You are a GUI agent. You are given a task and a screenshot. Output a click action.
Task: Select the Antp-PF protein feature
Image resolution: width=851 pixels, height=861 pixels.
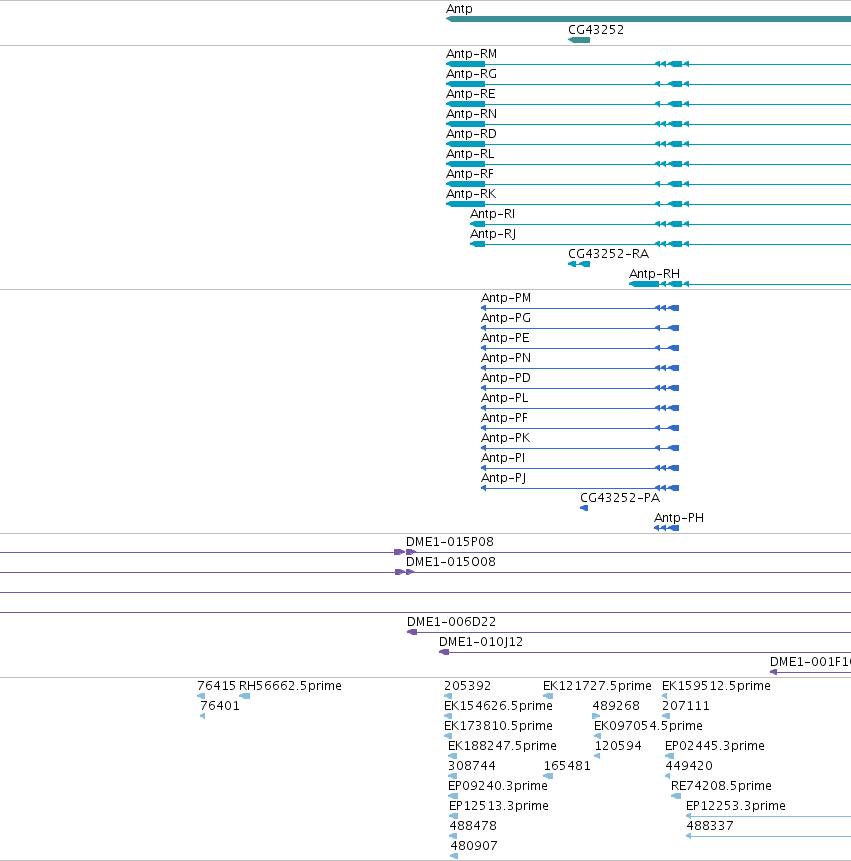tap(580, 428)
